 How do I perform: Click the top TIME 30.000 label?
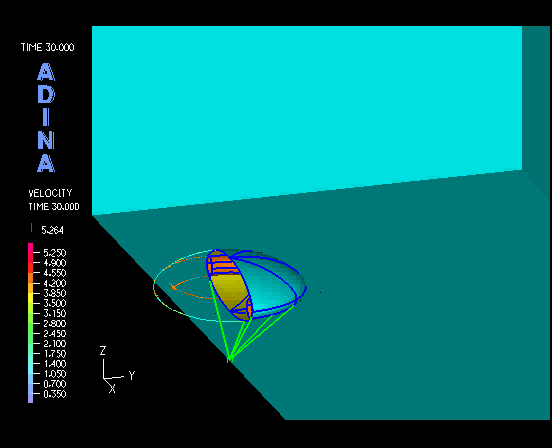48,47
